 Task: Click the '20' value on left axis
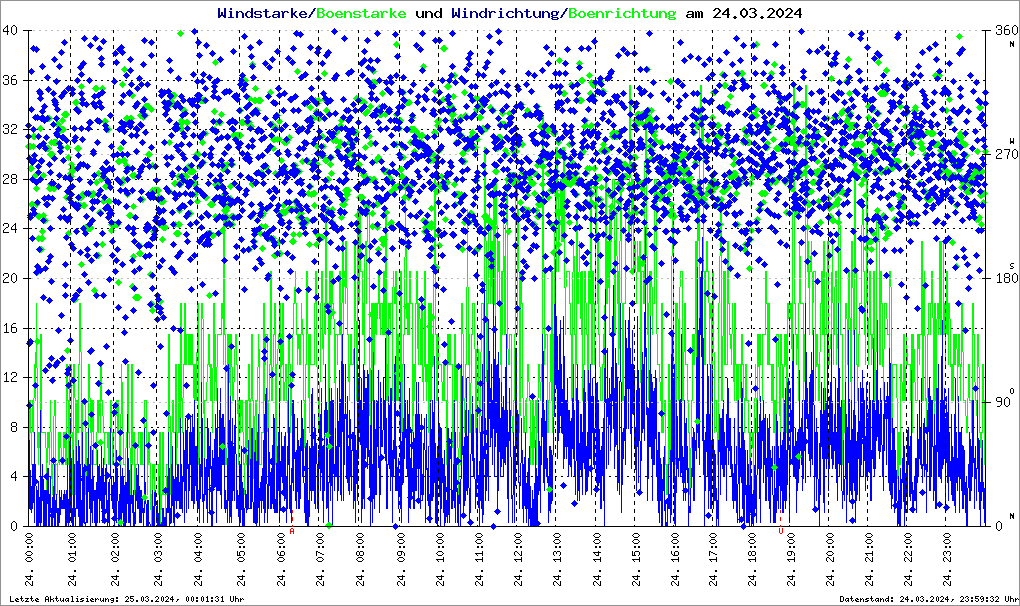pyautogui.click(x=11, y=278)
